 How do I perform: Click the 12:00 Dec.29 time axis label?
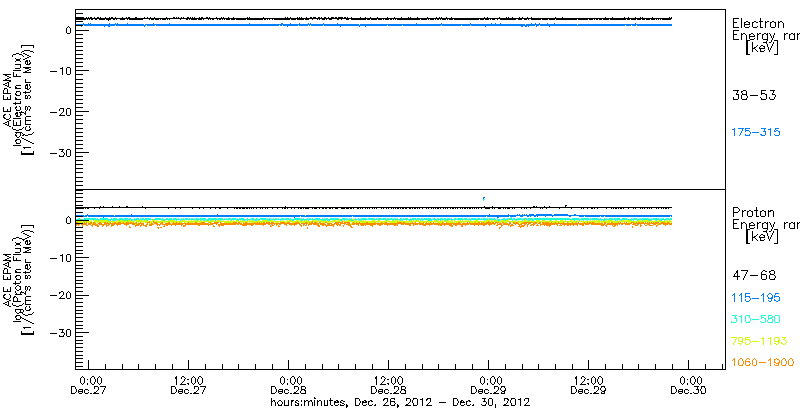(589, 385)
